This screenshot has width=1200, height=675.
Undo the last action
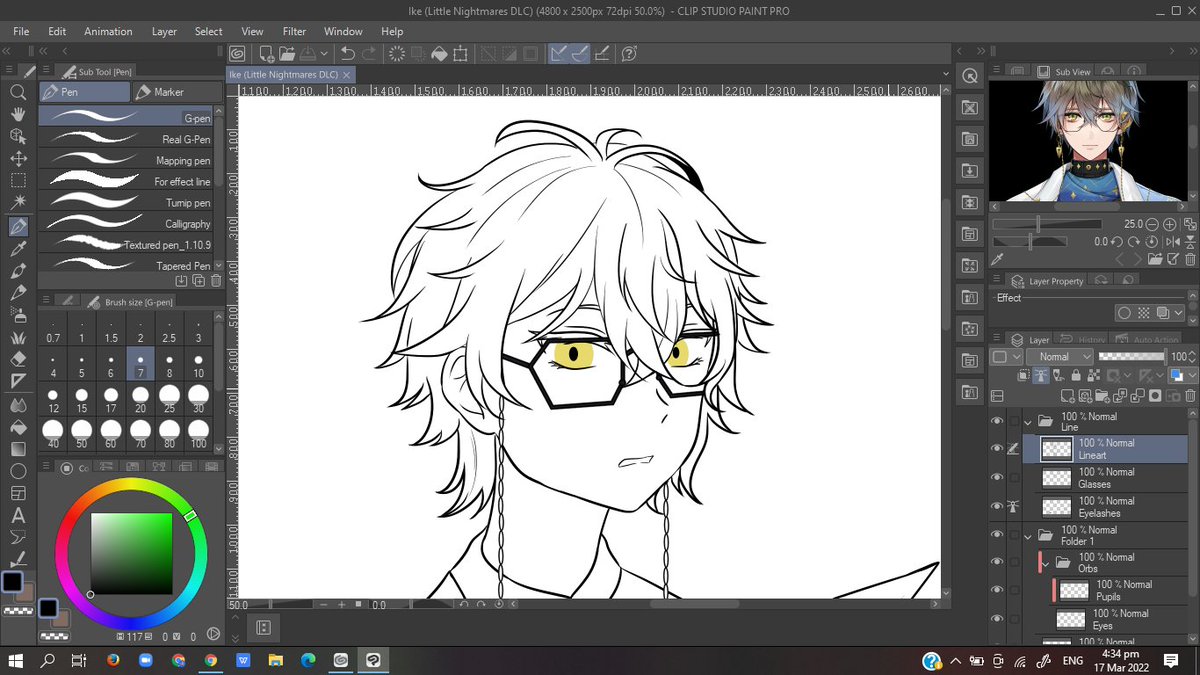pos(347,54)
